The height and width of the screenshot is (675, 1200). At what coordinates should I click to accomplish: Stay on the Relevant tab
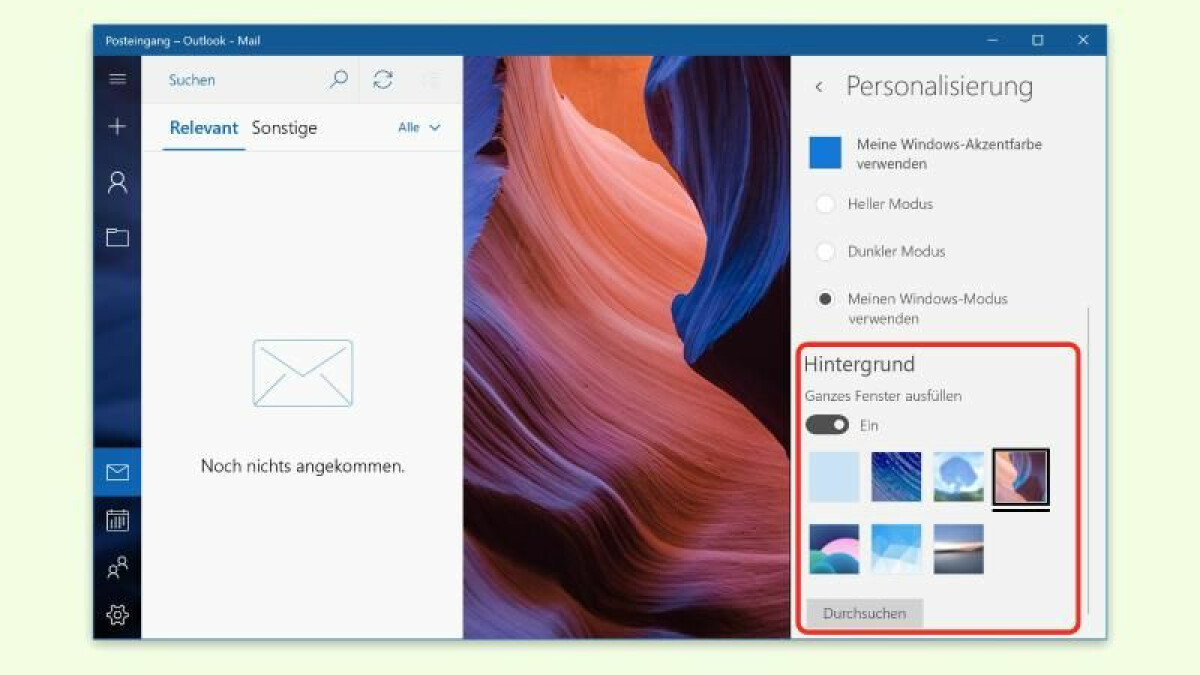204,128
